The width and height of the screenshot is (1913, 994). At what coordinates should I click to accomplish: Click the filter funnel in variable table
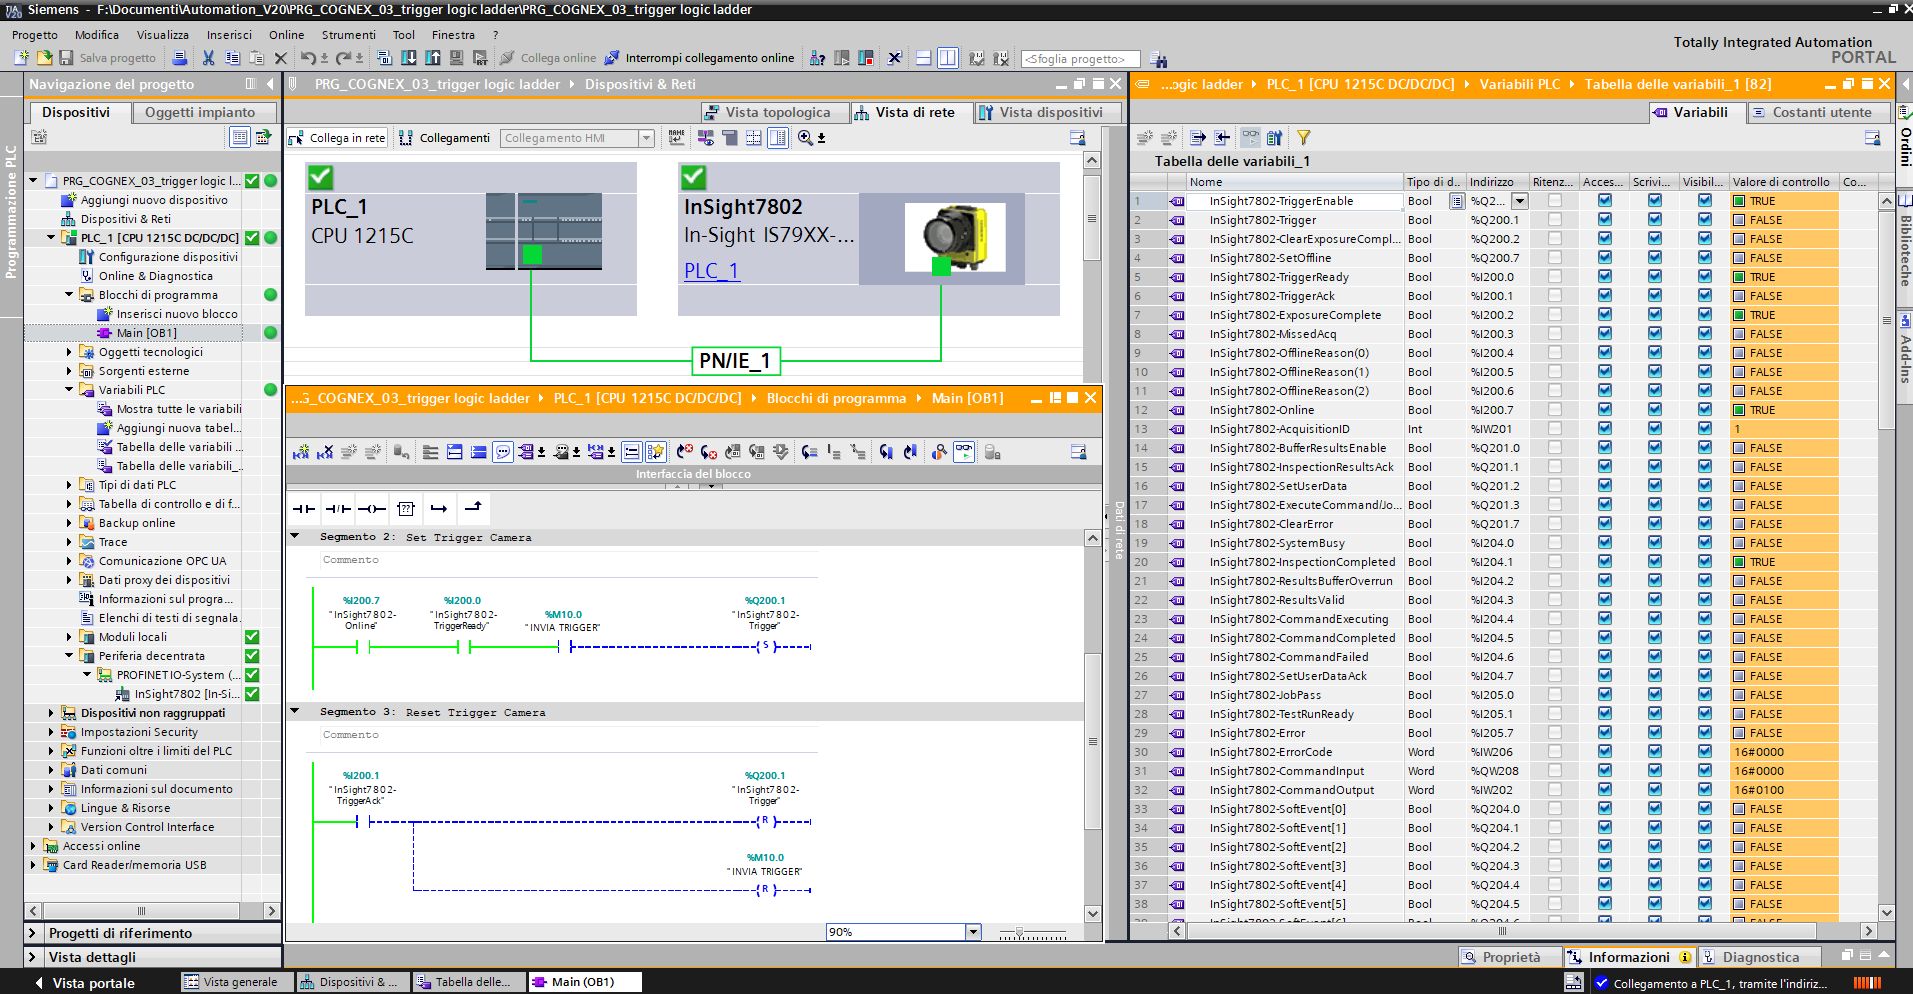1303,138
